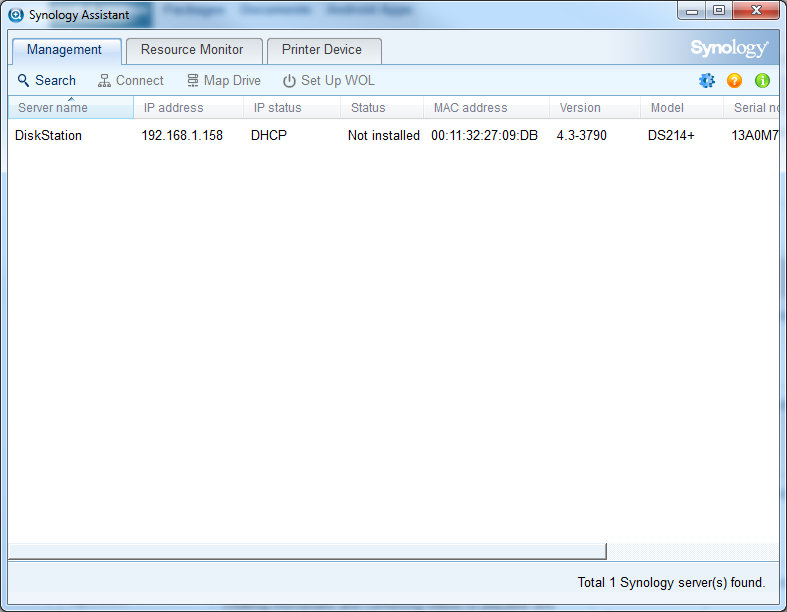Sort by Model column header
This screenshot has width=787, height=612.
pos(682,107)
